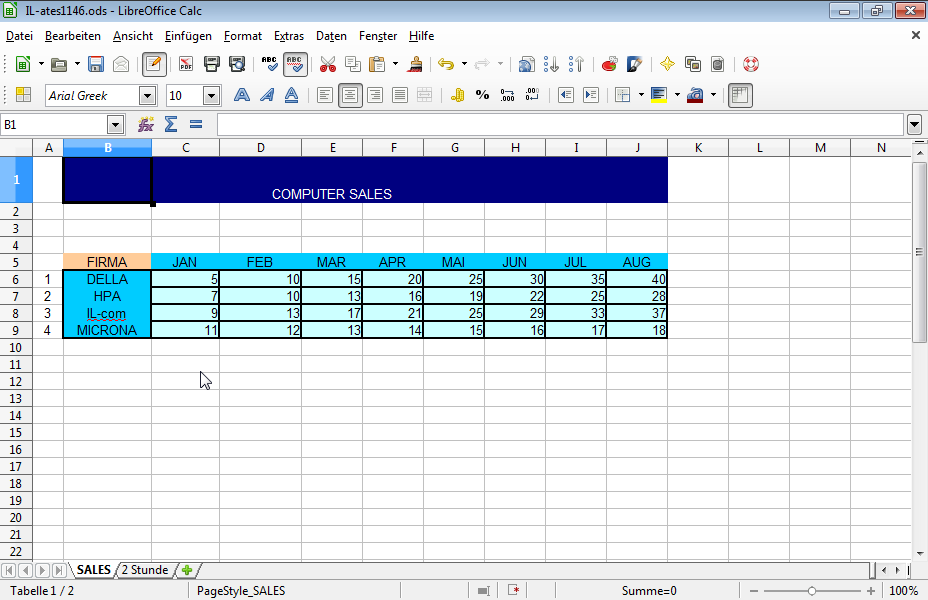Insert a Sum formula
The height and width of the screenshot is (600, 928).
[170, 124]
